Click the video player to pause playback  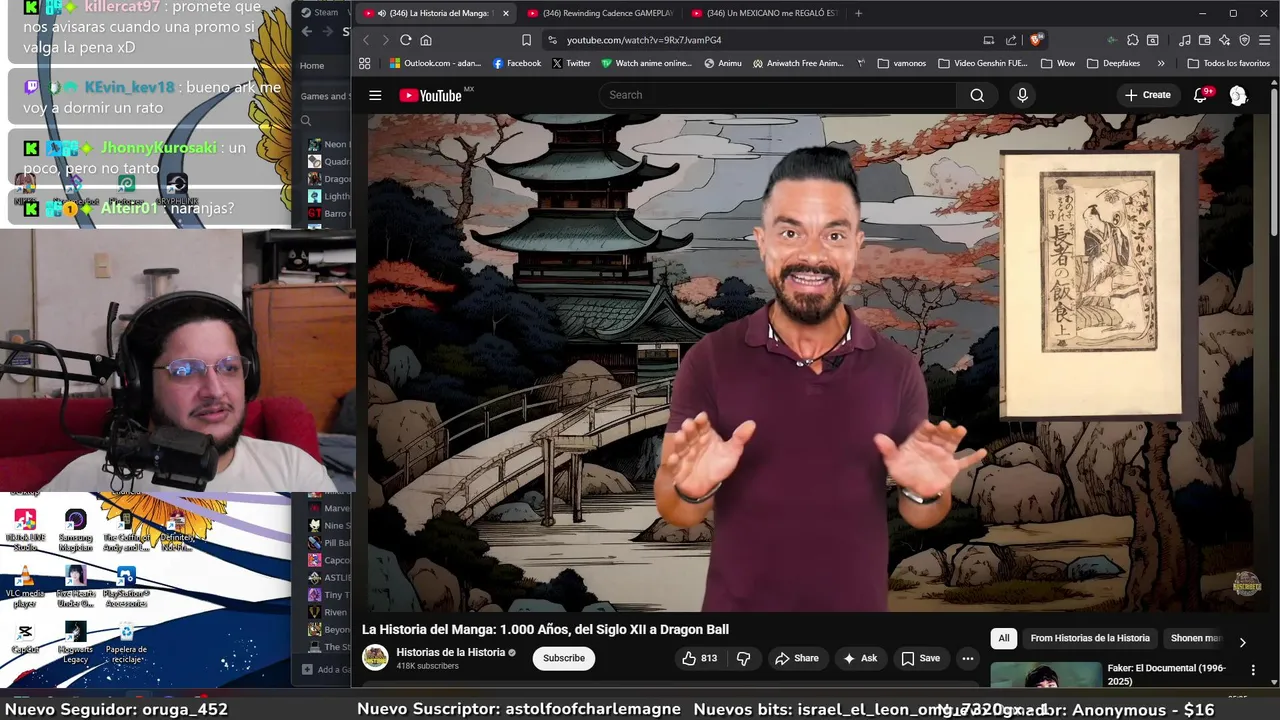click(810, 362)
